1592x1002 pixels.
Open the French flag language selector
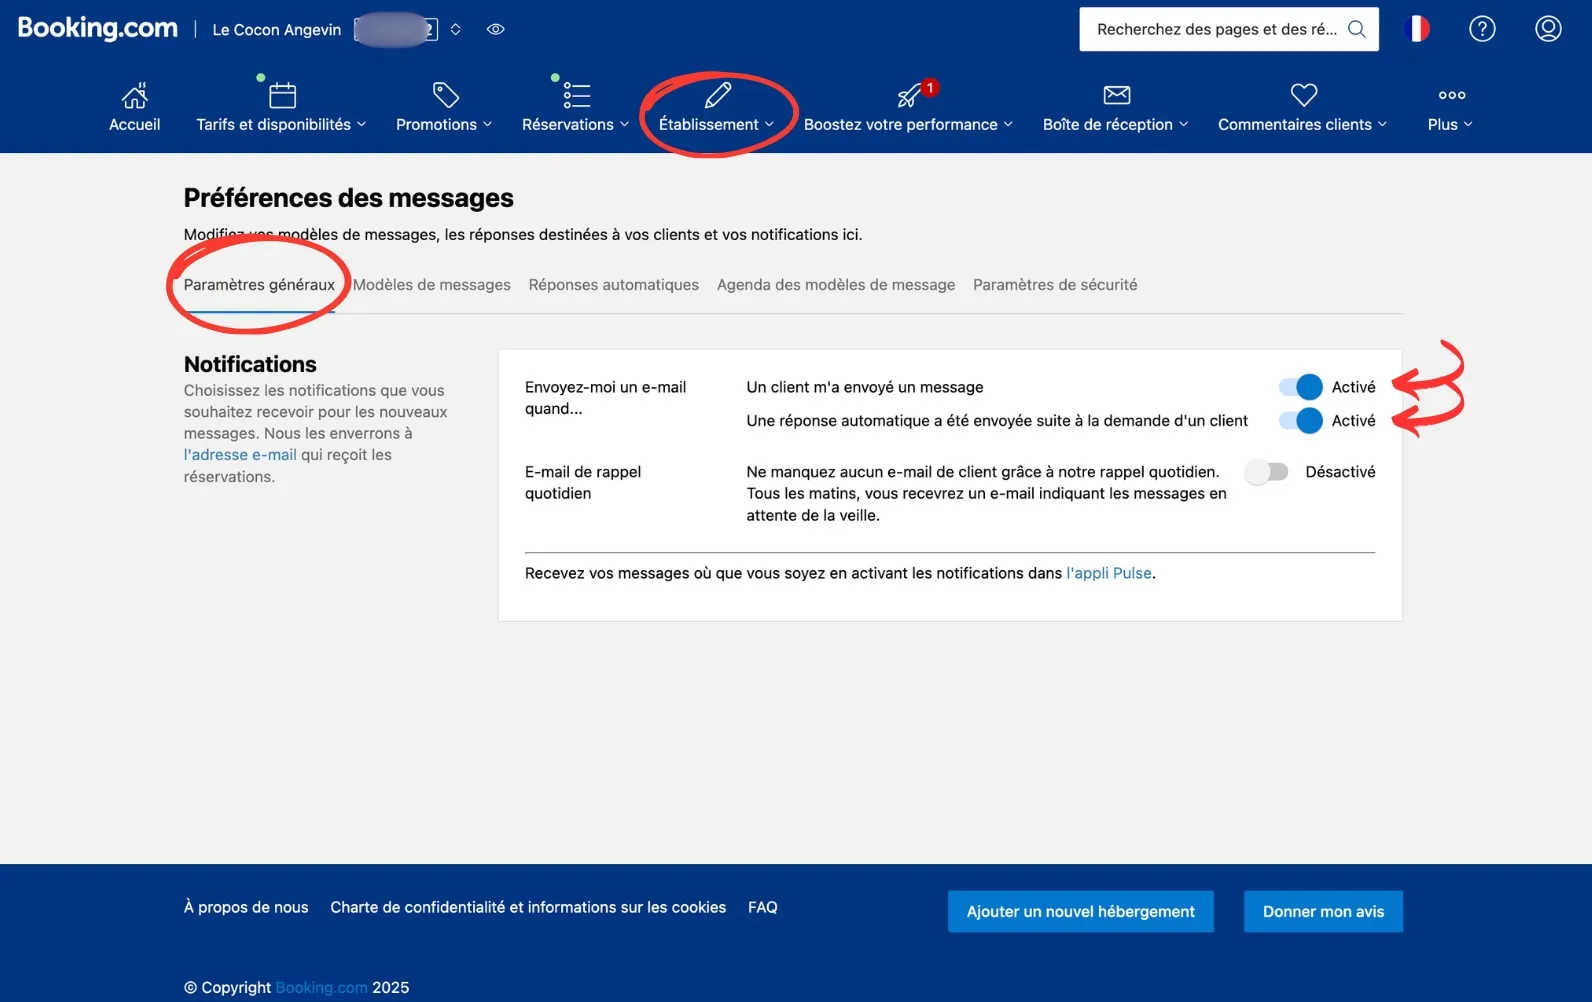[1417, 29]
